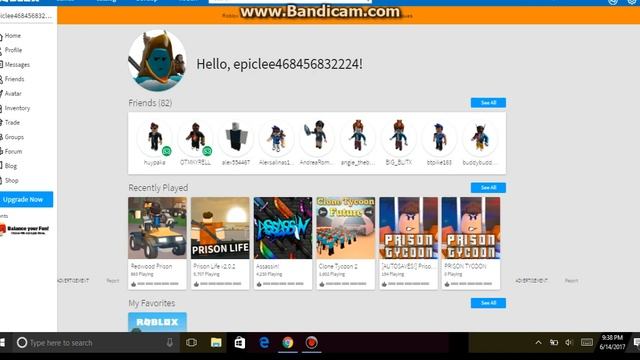Open friend angie_theb's avatar
640x360 pixels.
(x=358, y=138)
